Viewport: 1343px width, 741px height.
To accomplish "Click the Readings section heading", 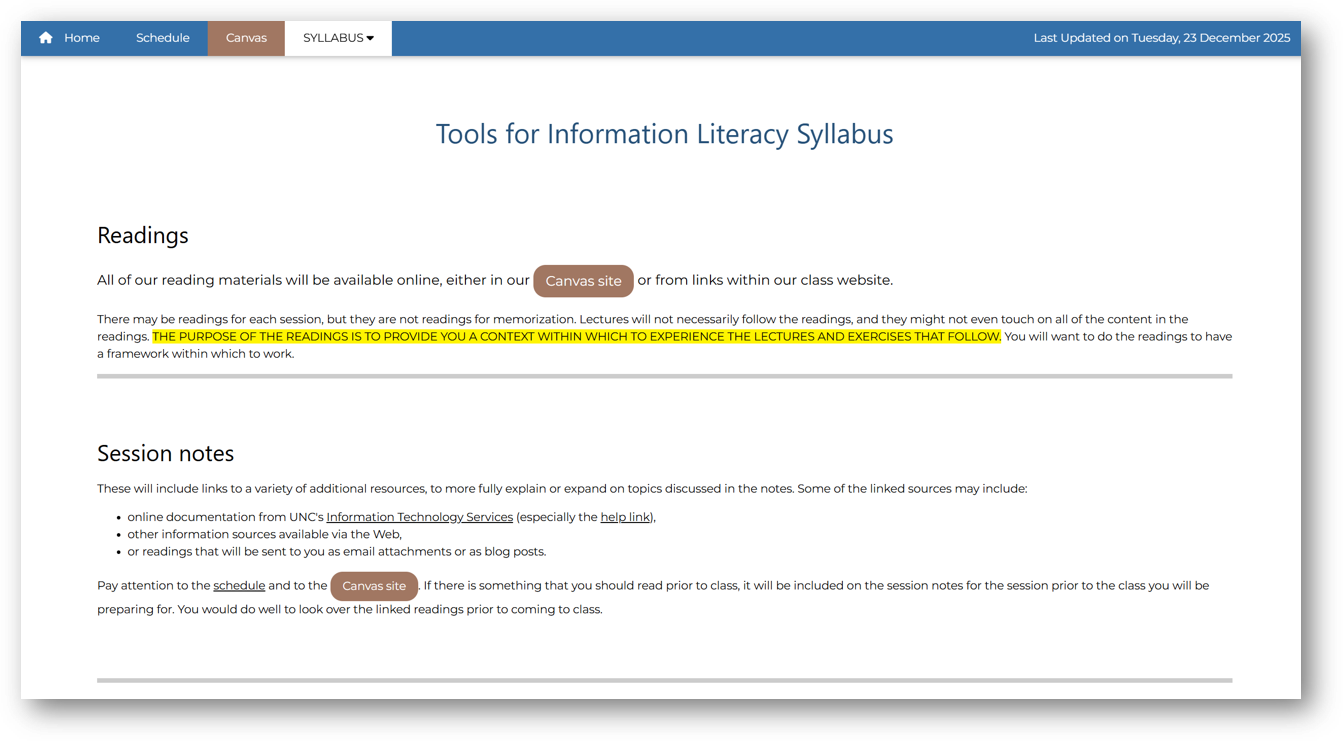I will coord(142,236).
